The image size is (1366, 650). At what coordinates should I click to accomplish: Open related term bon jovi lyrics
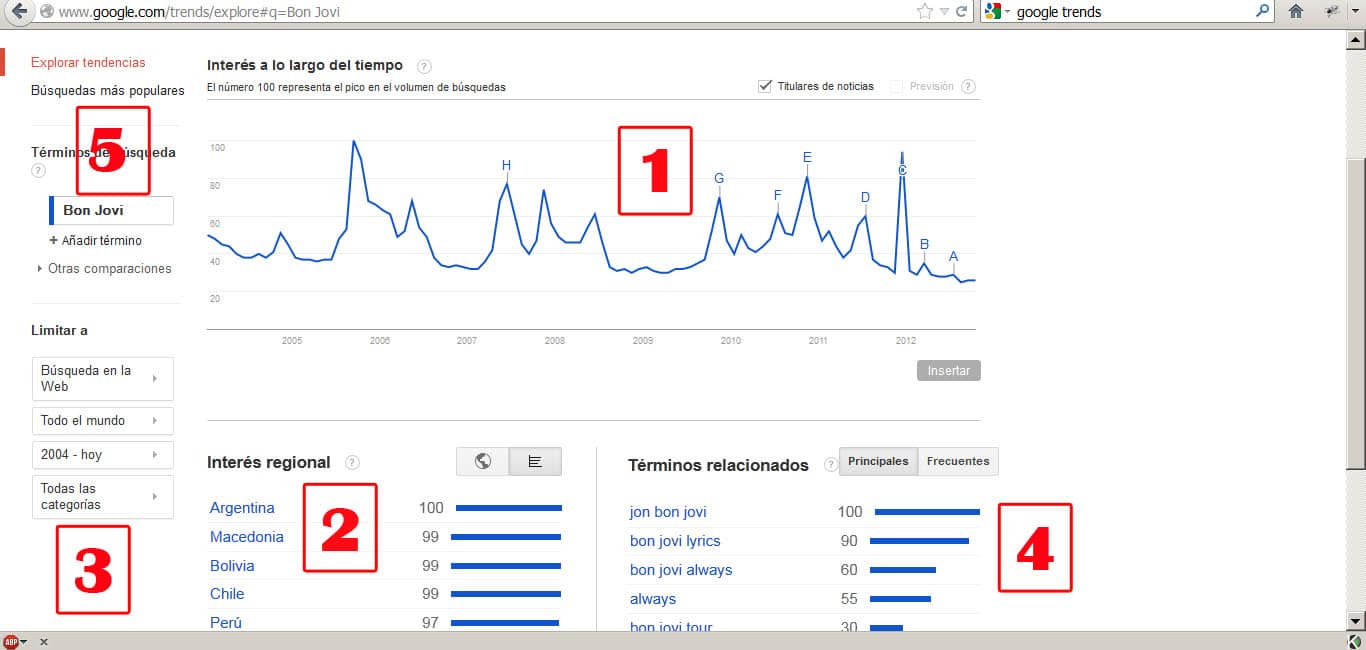pyautogui.click(x=675, y=541)
